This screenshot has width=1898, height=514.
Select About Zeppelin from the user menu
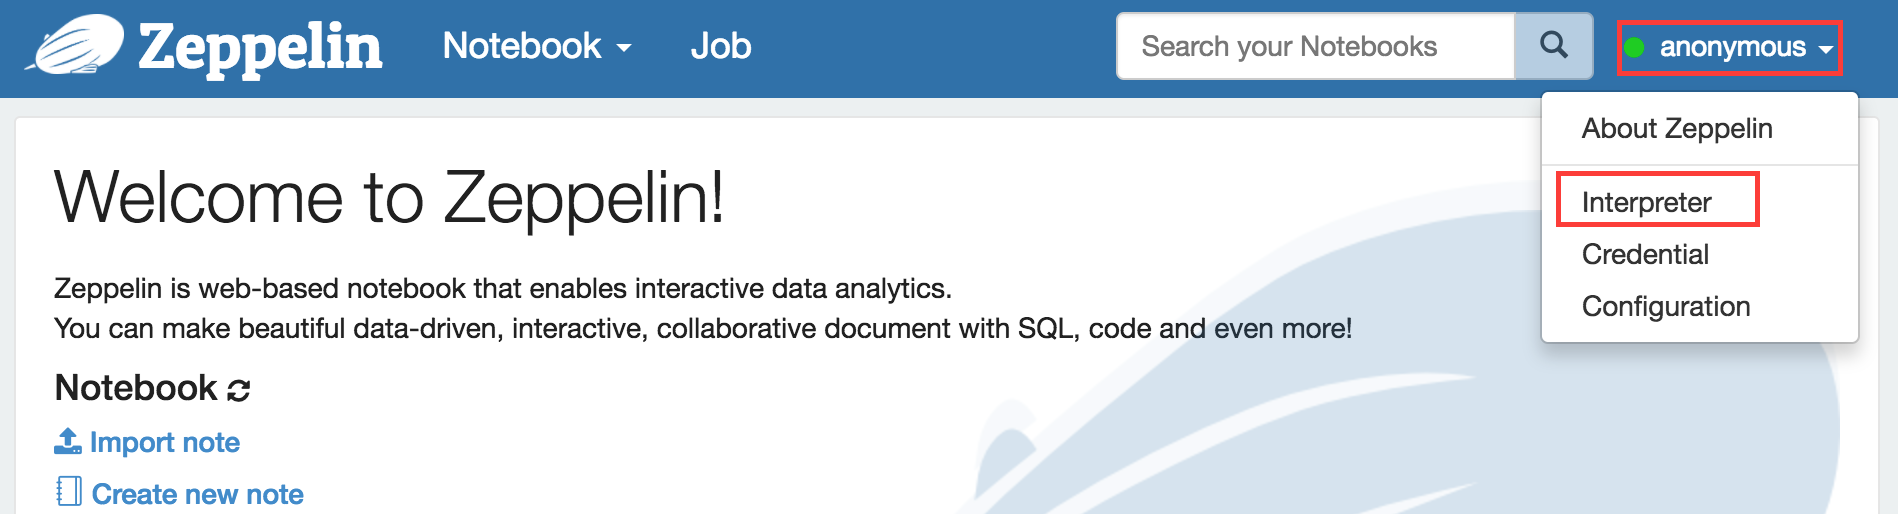coord(1677,128)
